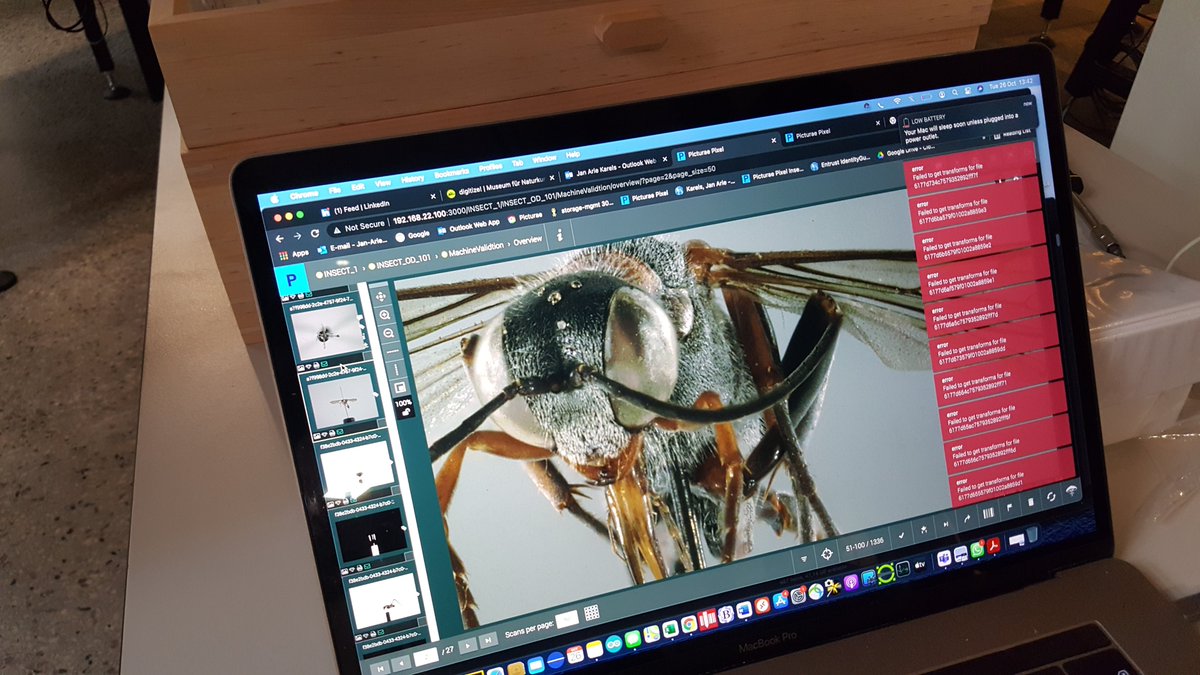Screen dimensions: 1200x675
Task: Click the refresh circular arrows icon
Action: tap(1051, 497)
